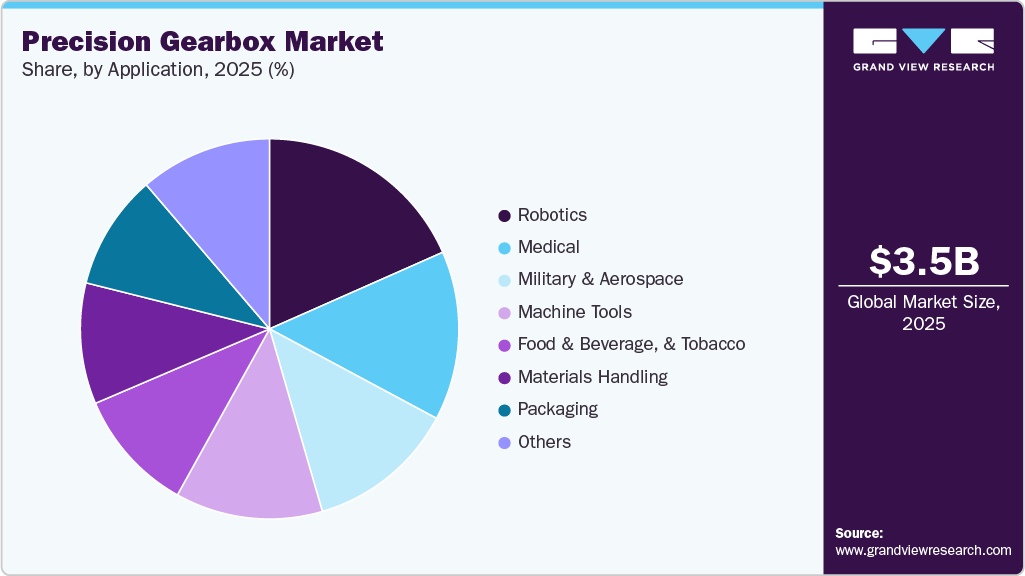Click the Global Market Size, 2025 caption

[x=924, y=313]
